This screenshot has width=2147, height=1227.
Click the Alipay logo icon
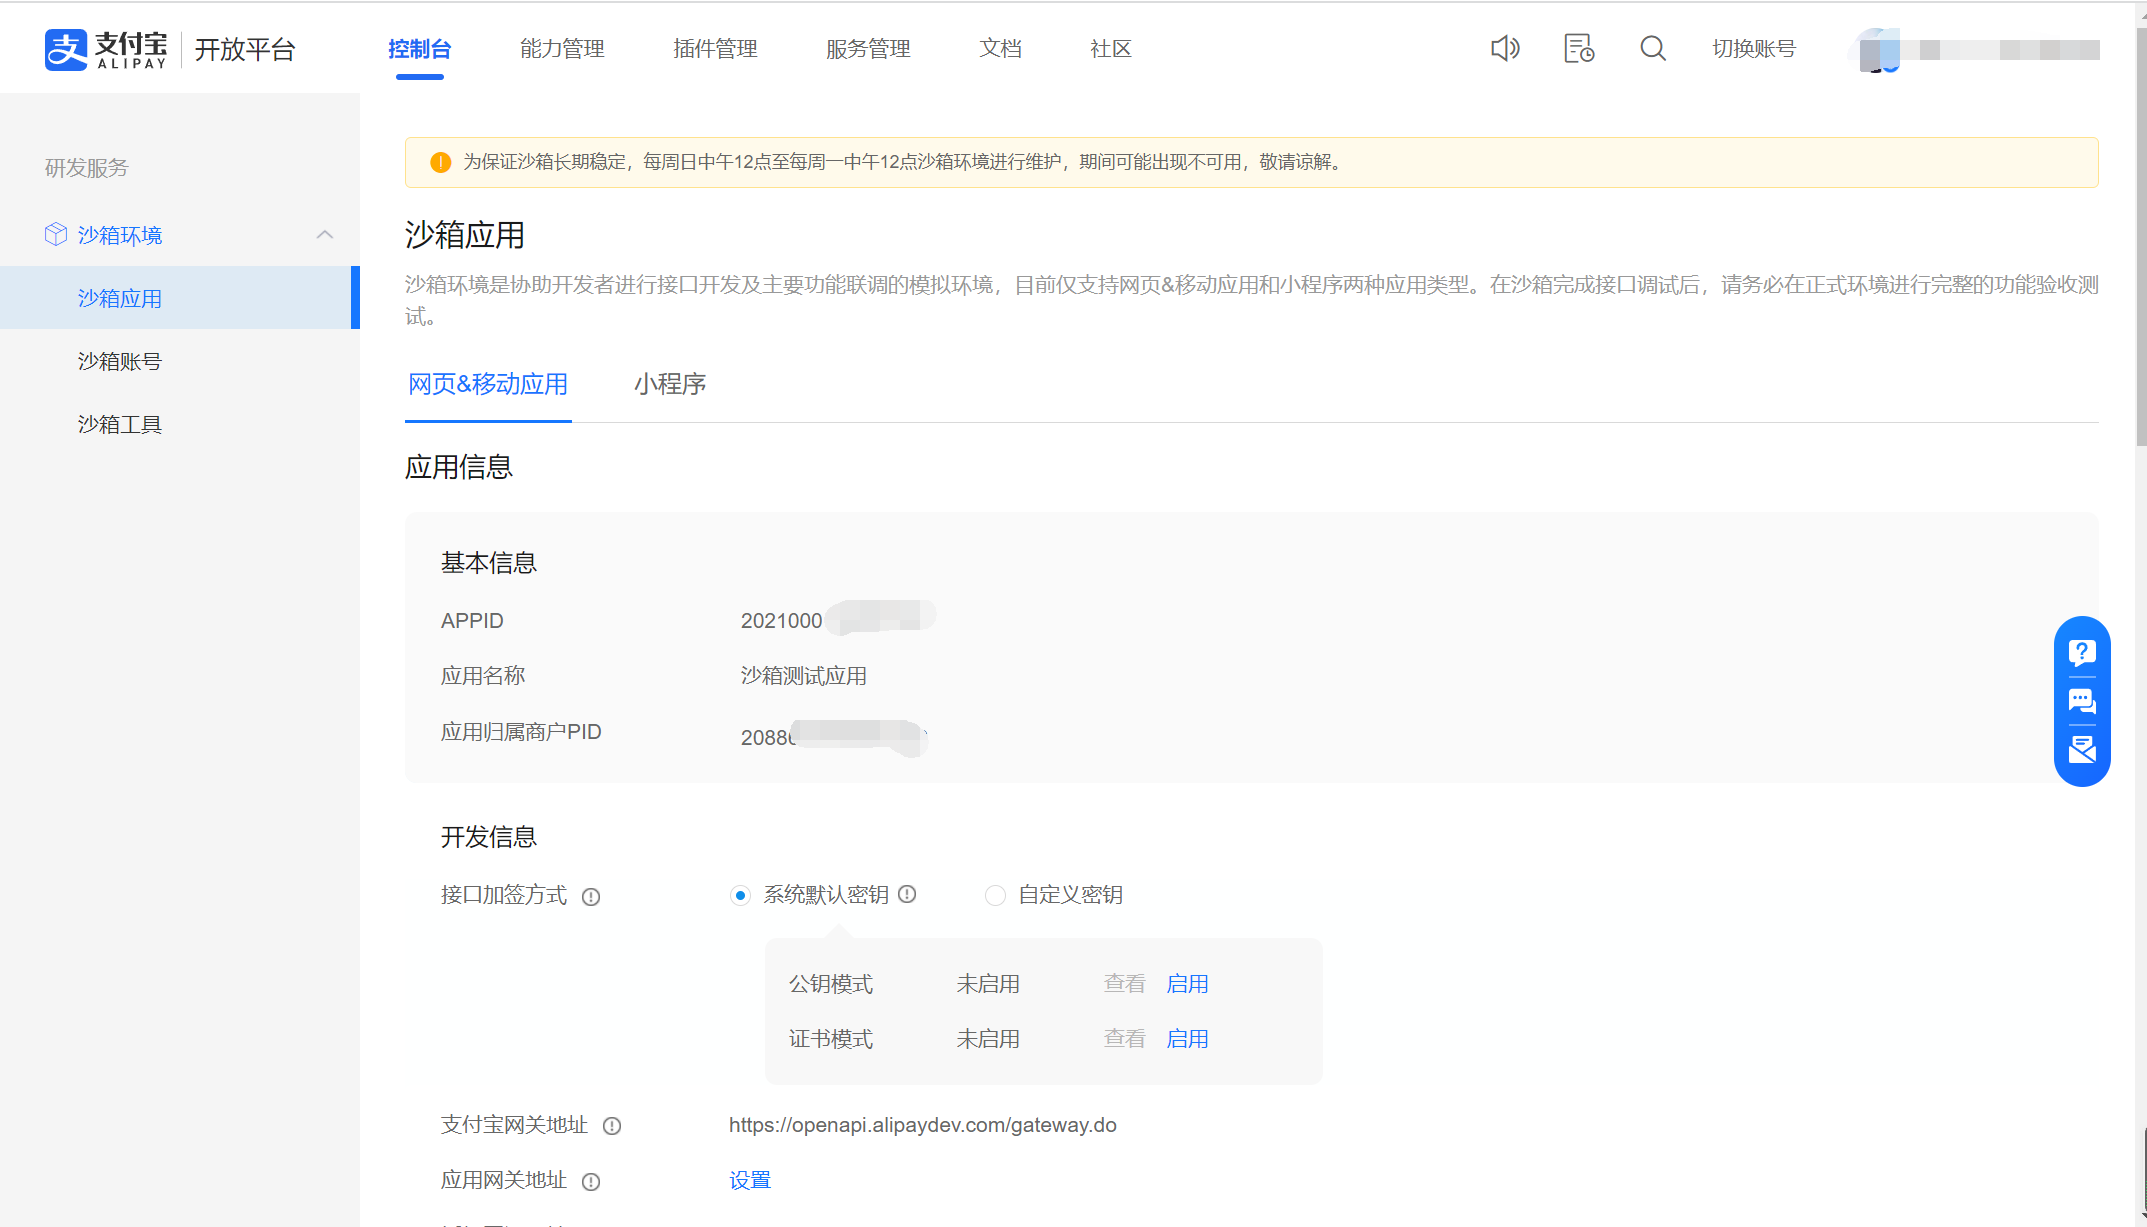coord(66,49)
